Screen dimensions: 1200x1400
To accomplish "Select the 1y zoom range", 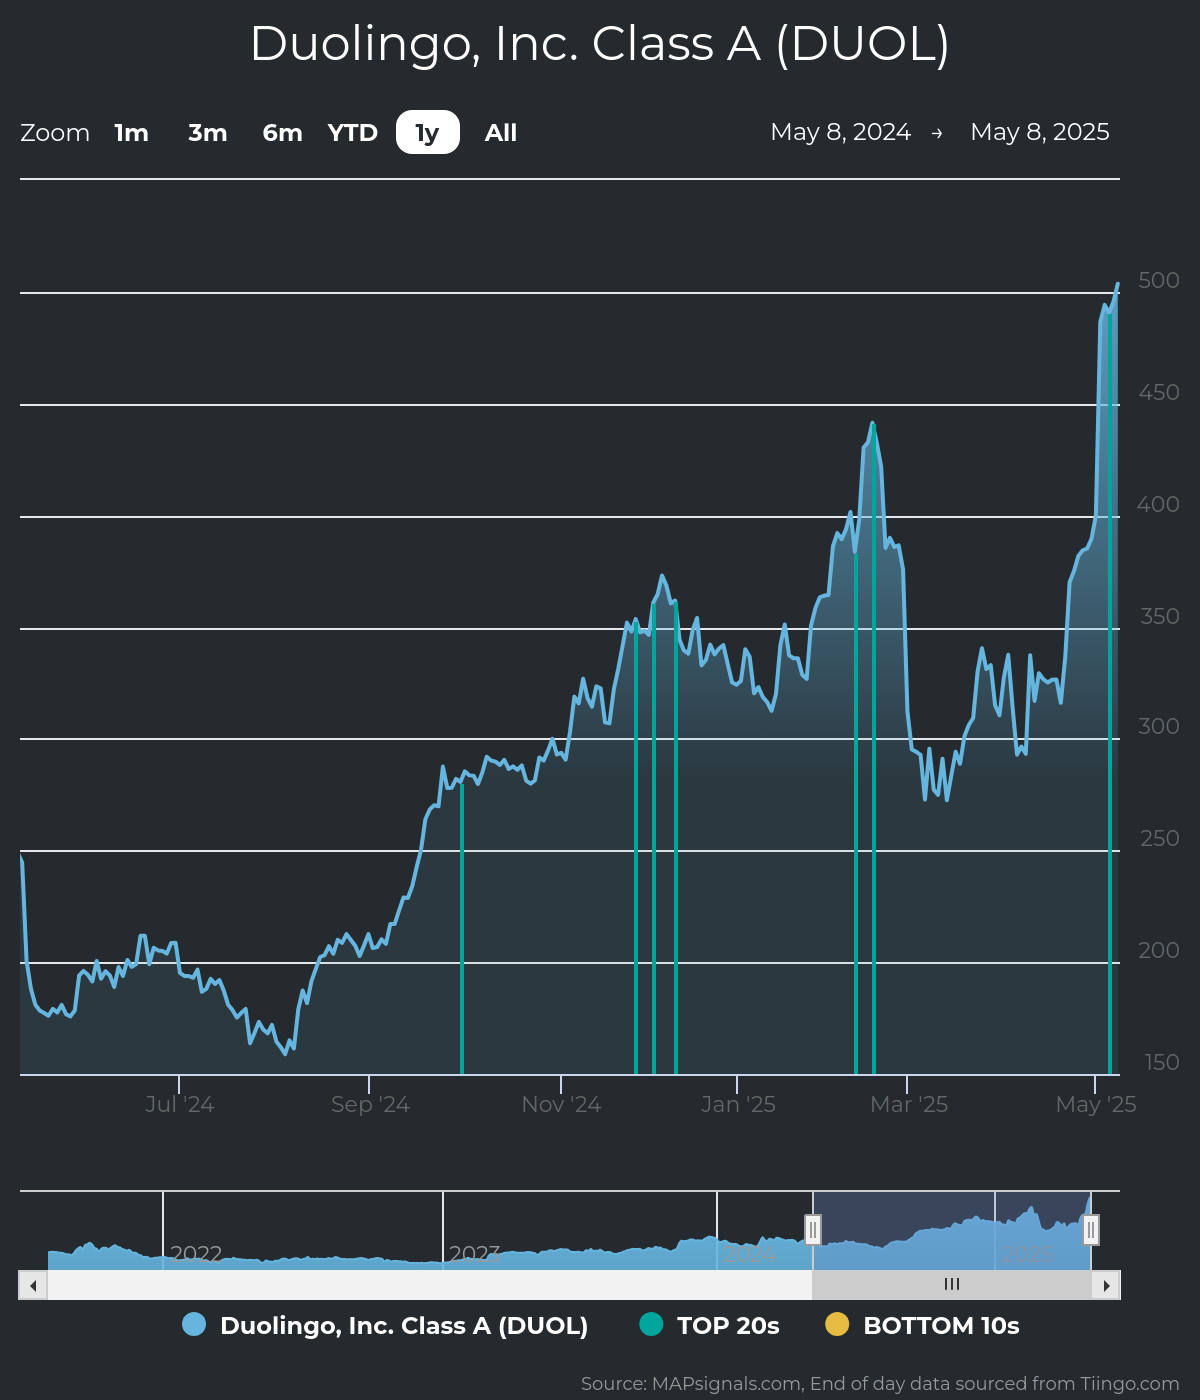I will 428,133.
